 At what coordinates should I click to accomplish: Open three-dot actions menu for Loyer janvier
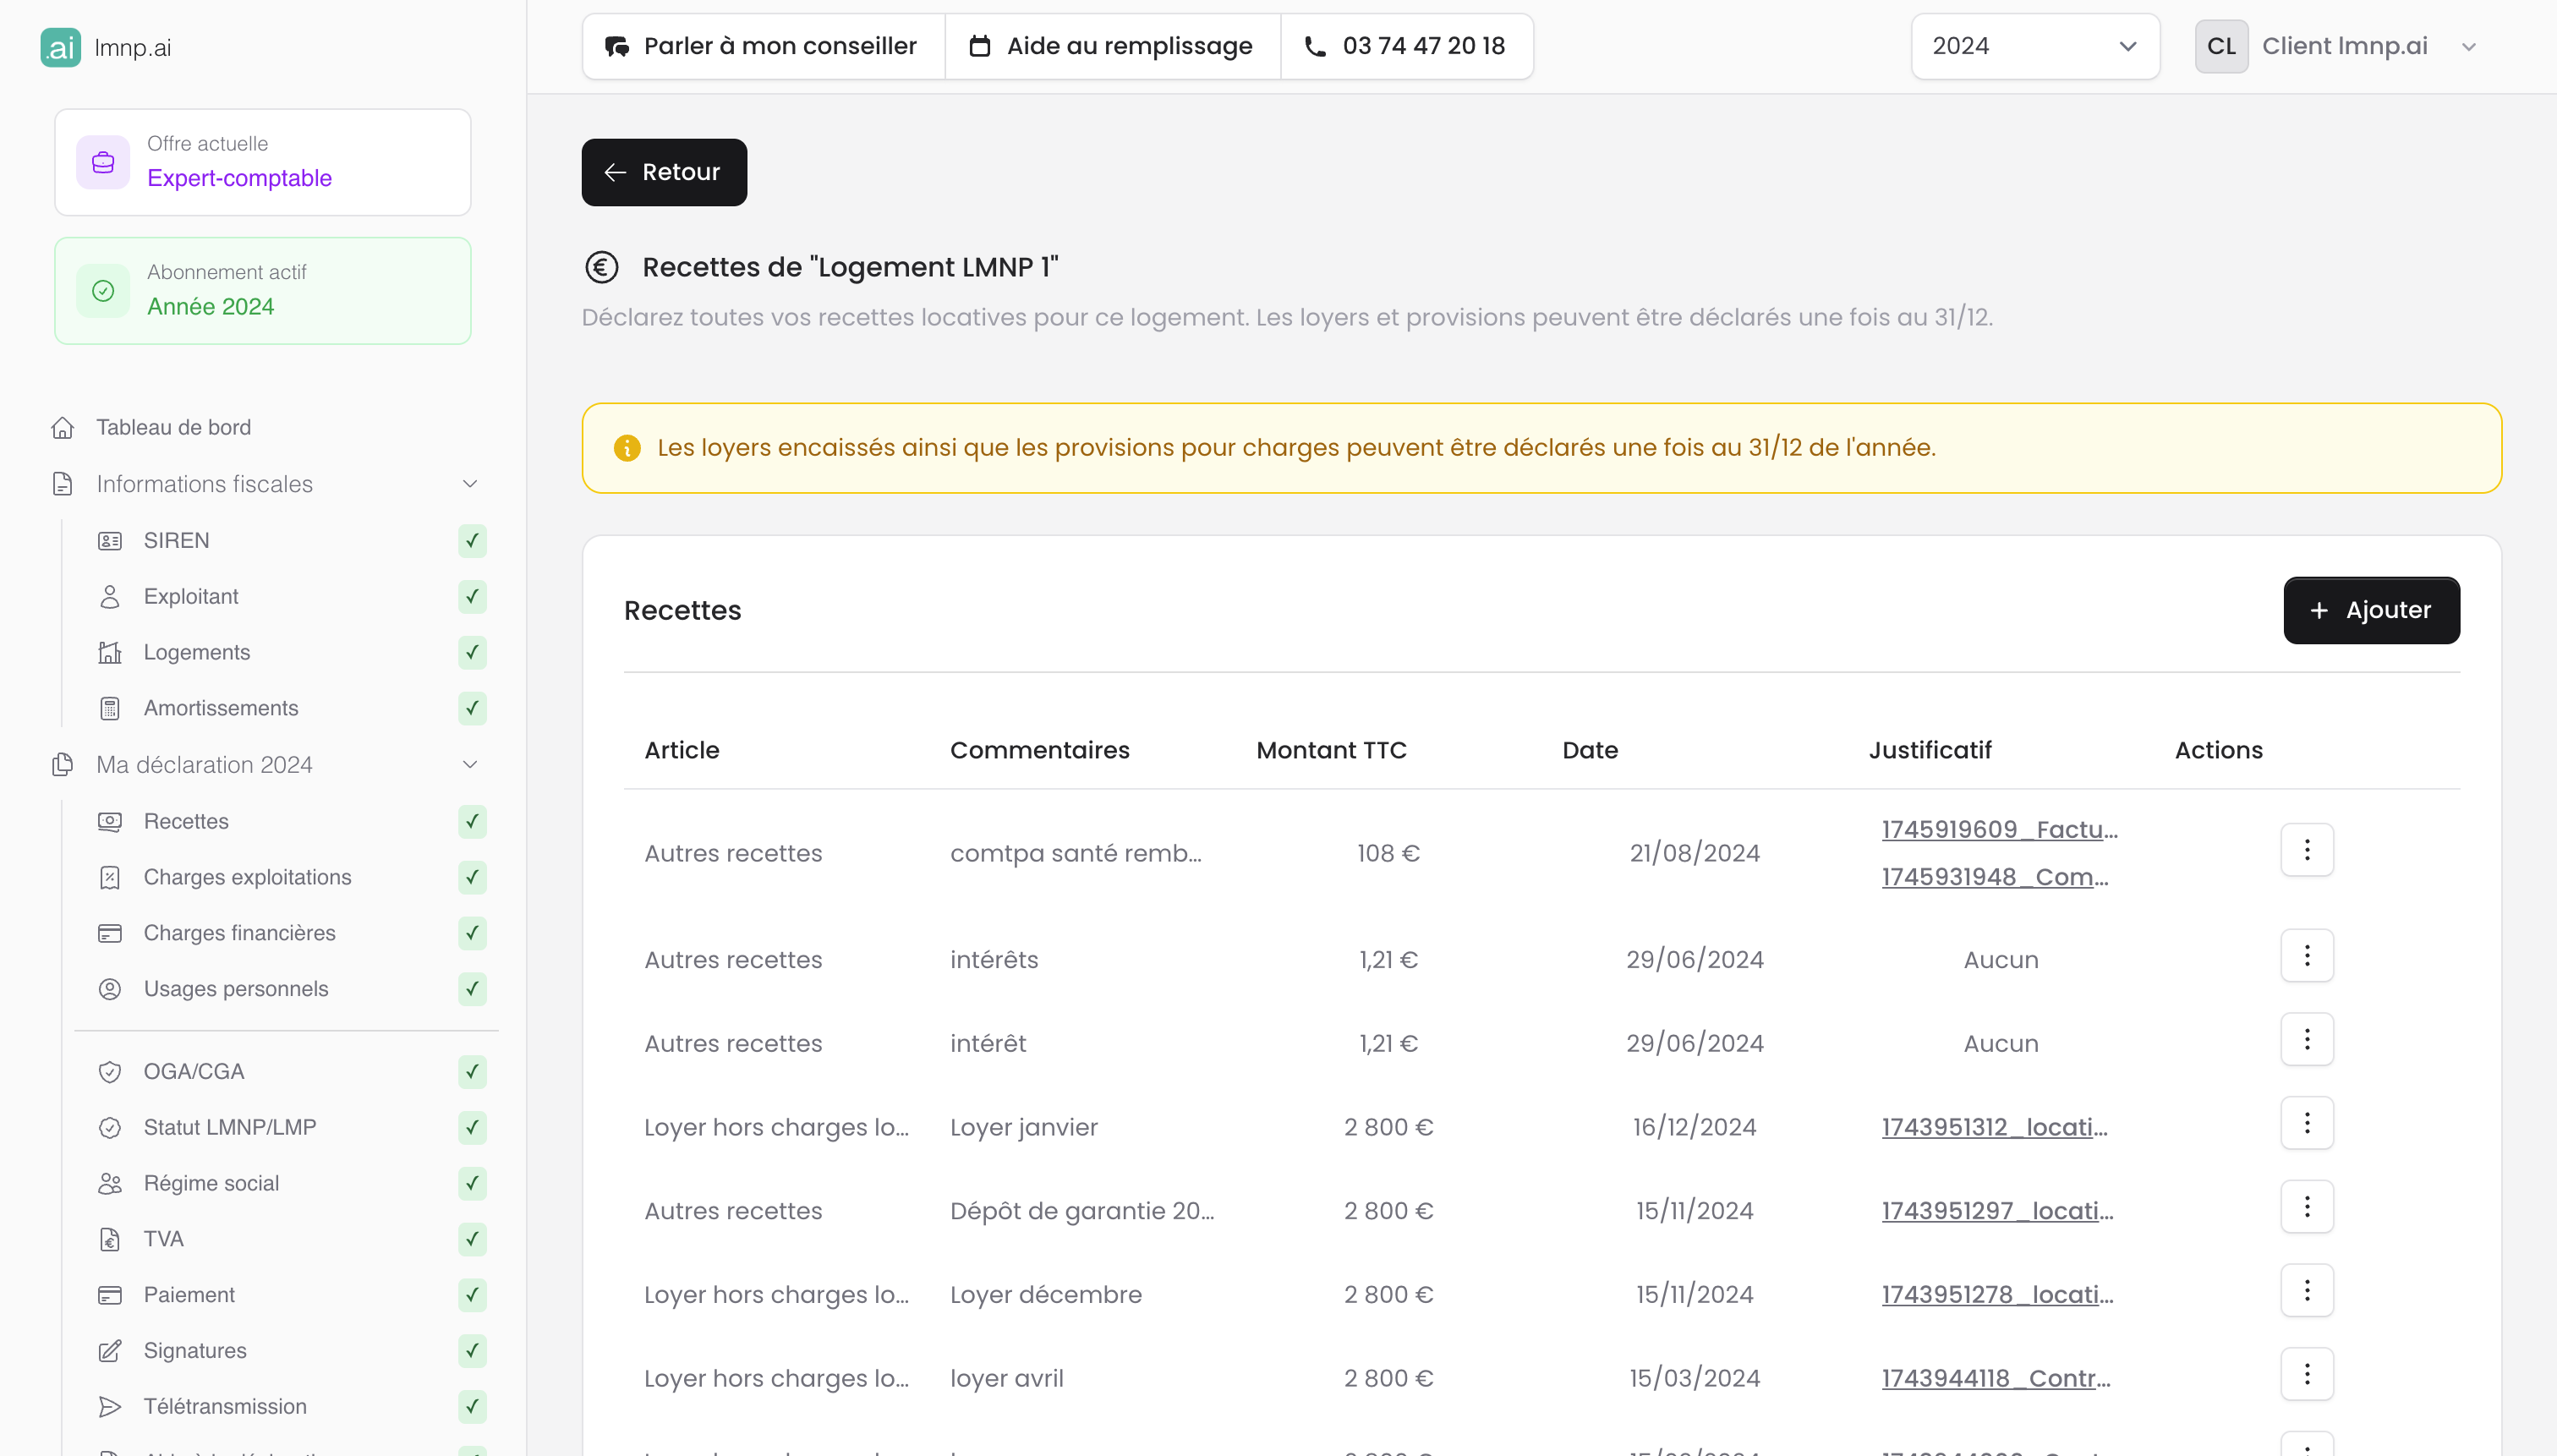click(2306, 1124)
